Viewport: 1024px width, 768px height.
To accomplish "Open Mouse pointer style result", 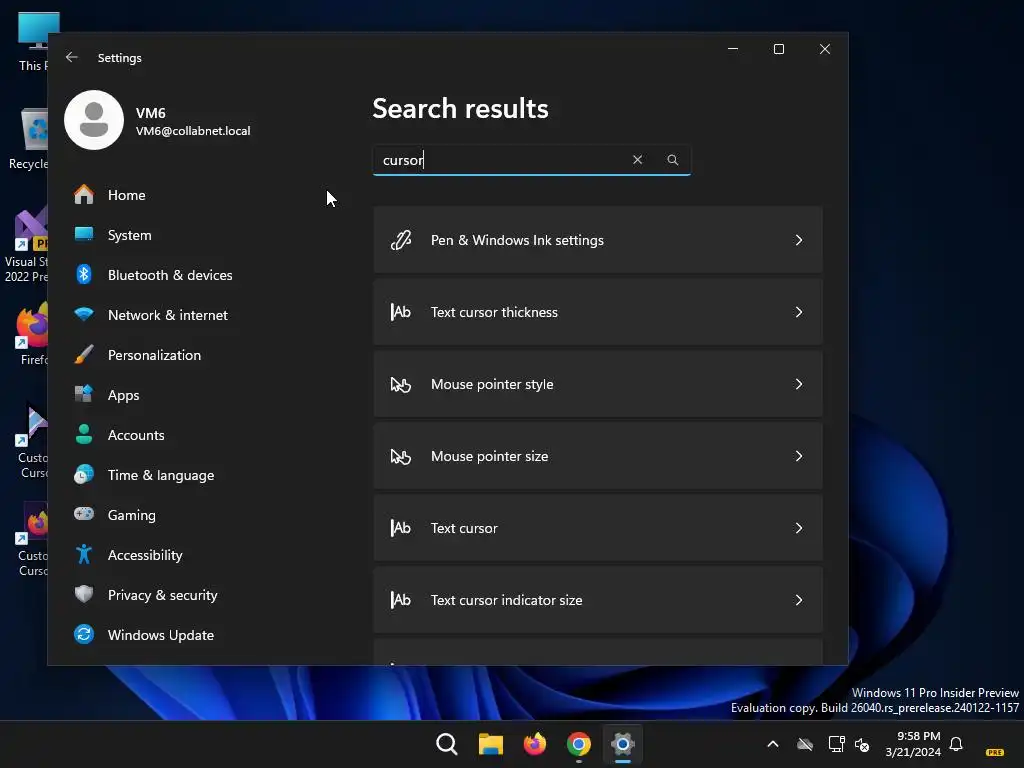I will pos(598,384).
